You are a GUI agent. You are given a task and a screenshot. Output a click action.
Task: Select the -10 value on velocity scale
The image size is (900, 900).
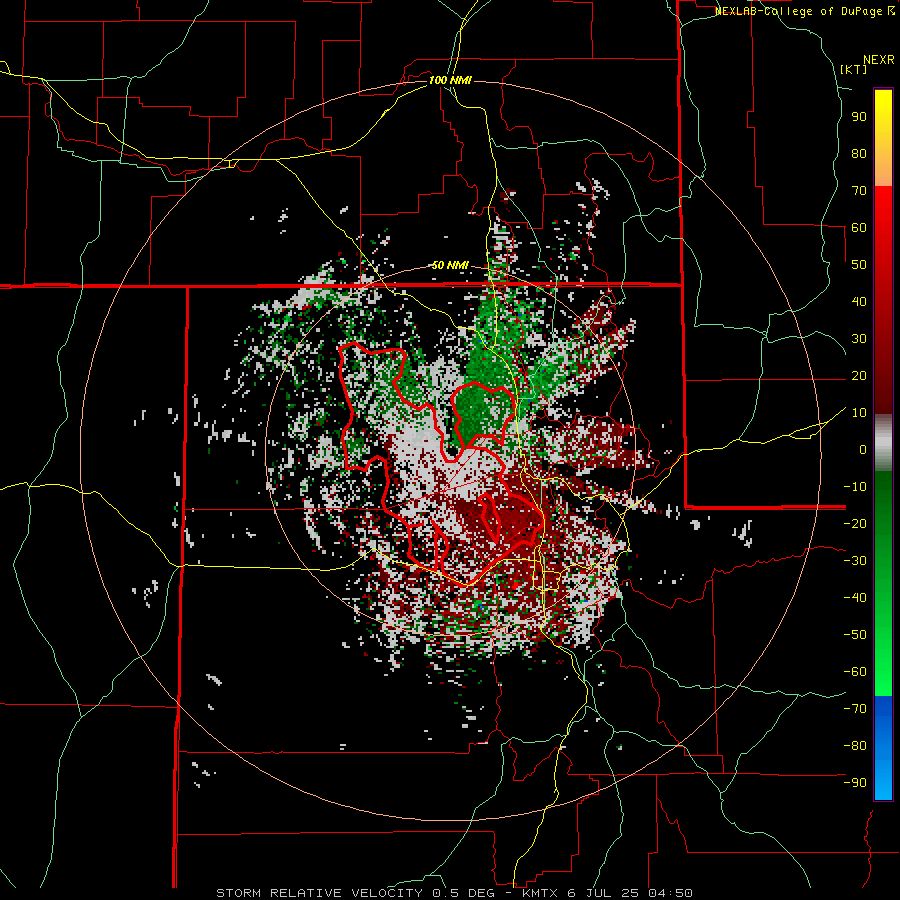tap(855, 487)
